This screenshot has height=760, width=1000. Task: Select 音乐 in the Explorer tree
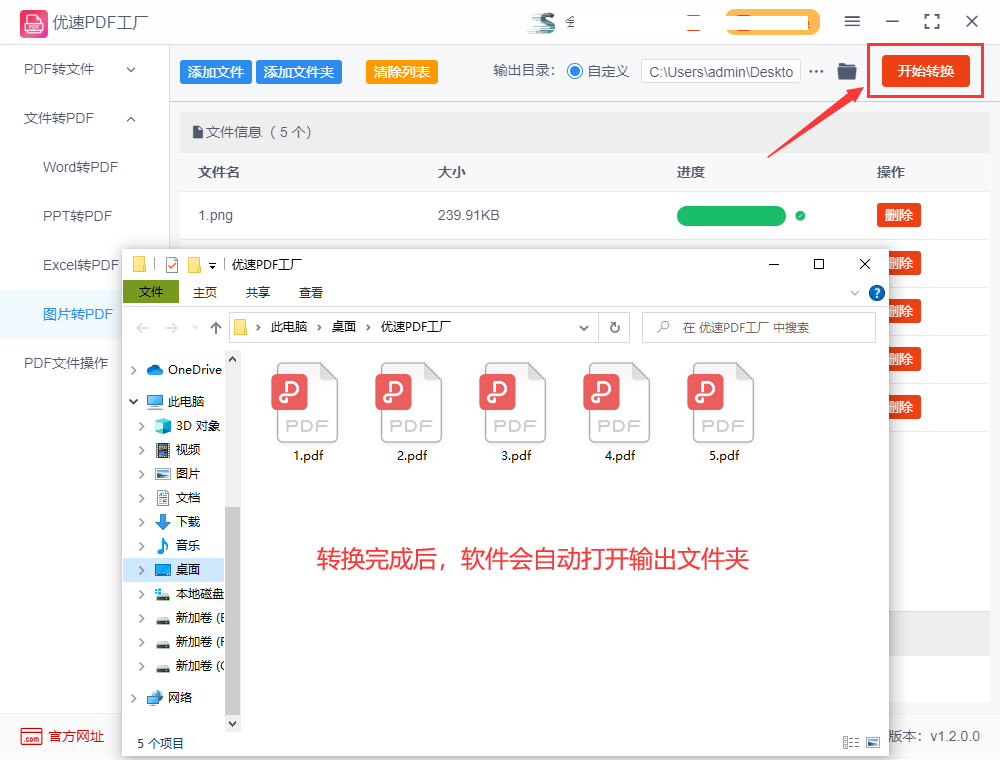point(188,546)
